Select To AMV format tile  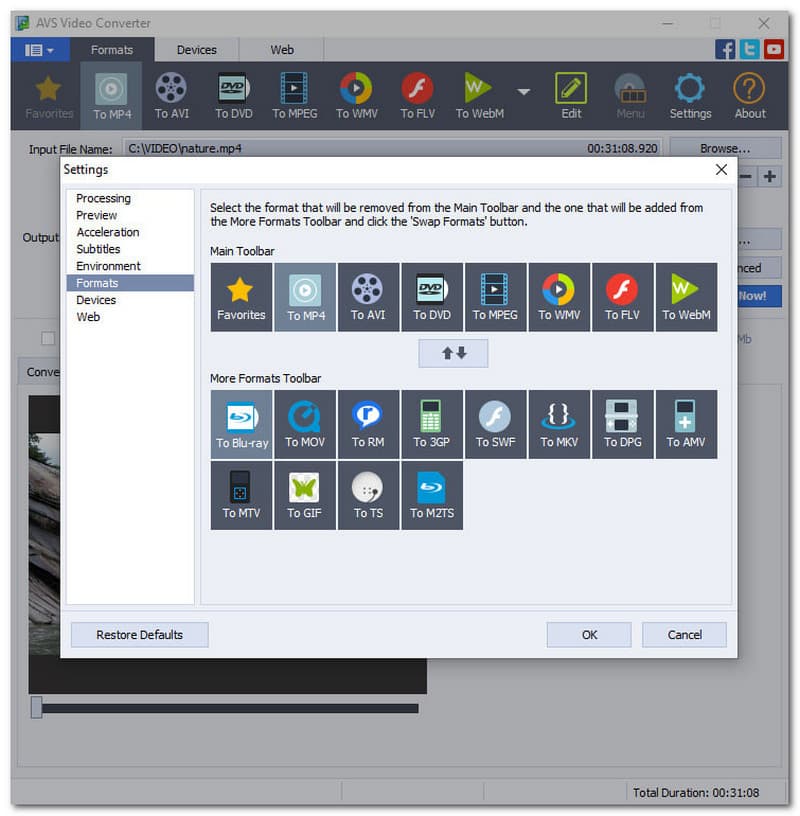click(x=686, y=425)
